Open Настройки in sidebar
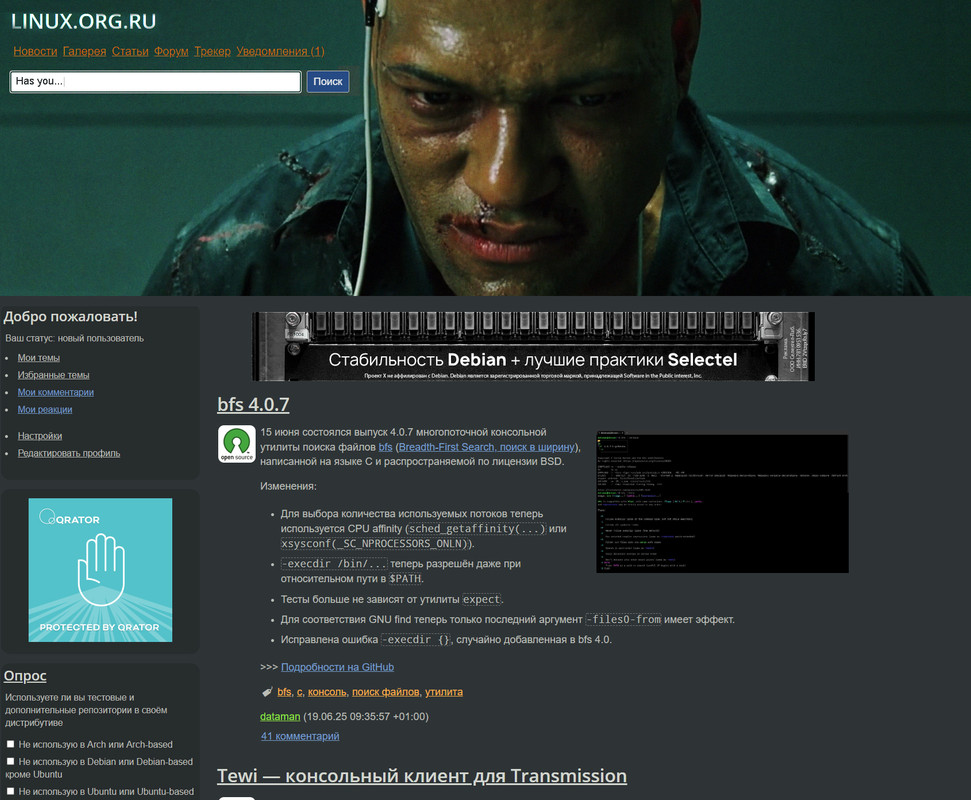This screenshot has height=800, width=971. pyautogui.click(x=40, y=436)
